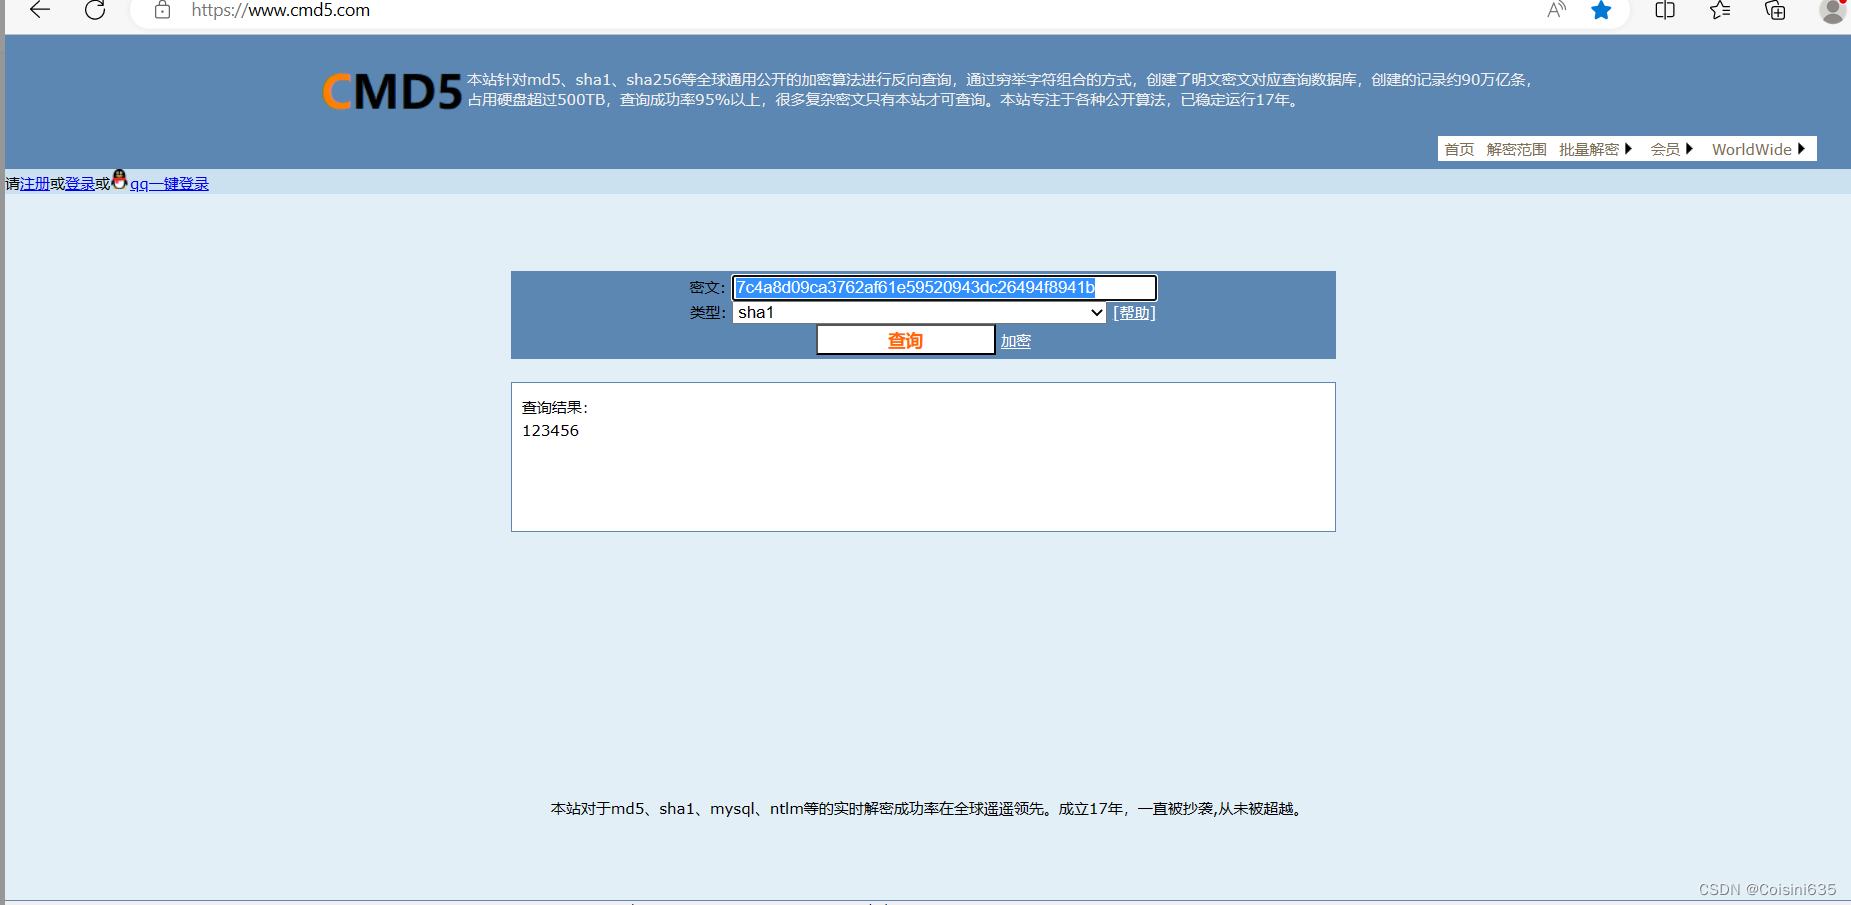
Task: Toggle the blue favorites star
Action: (x=1601, y=10)
